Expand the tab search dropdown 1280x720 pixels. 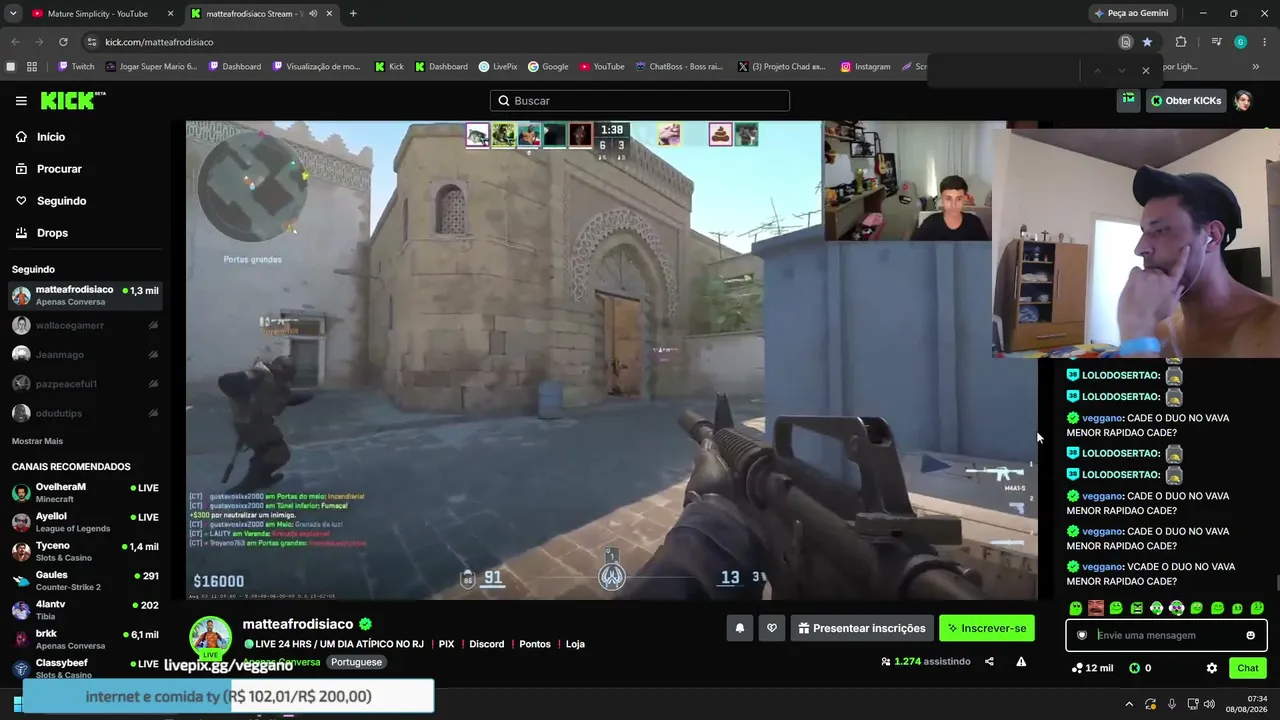13,14
